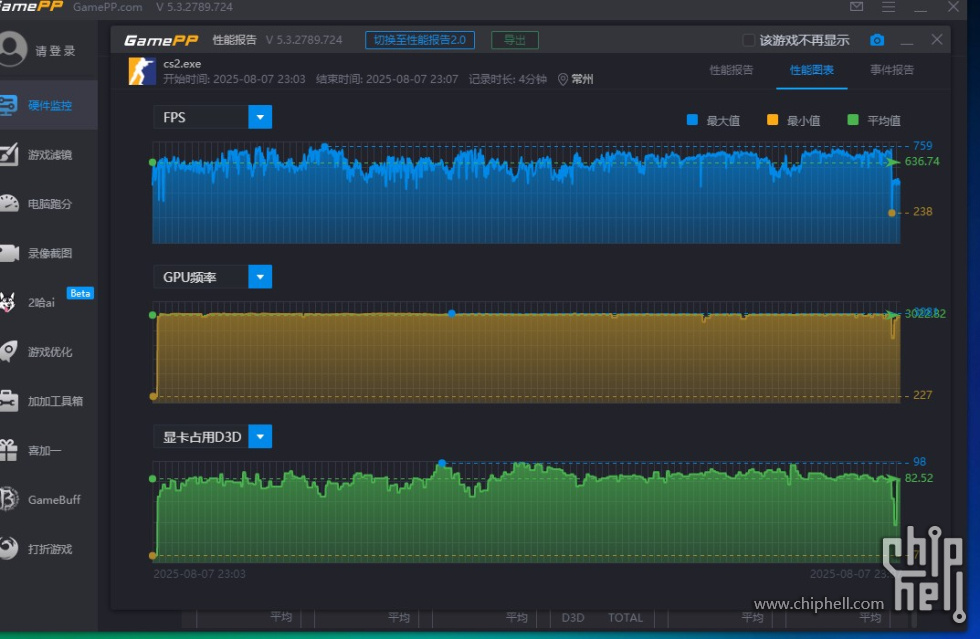Image resolution: width=980 pixels, height=639 pixels.
Task: Click the GPU频率 maximum marker dot
Action: click(x=451, y=313)
